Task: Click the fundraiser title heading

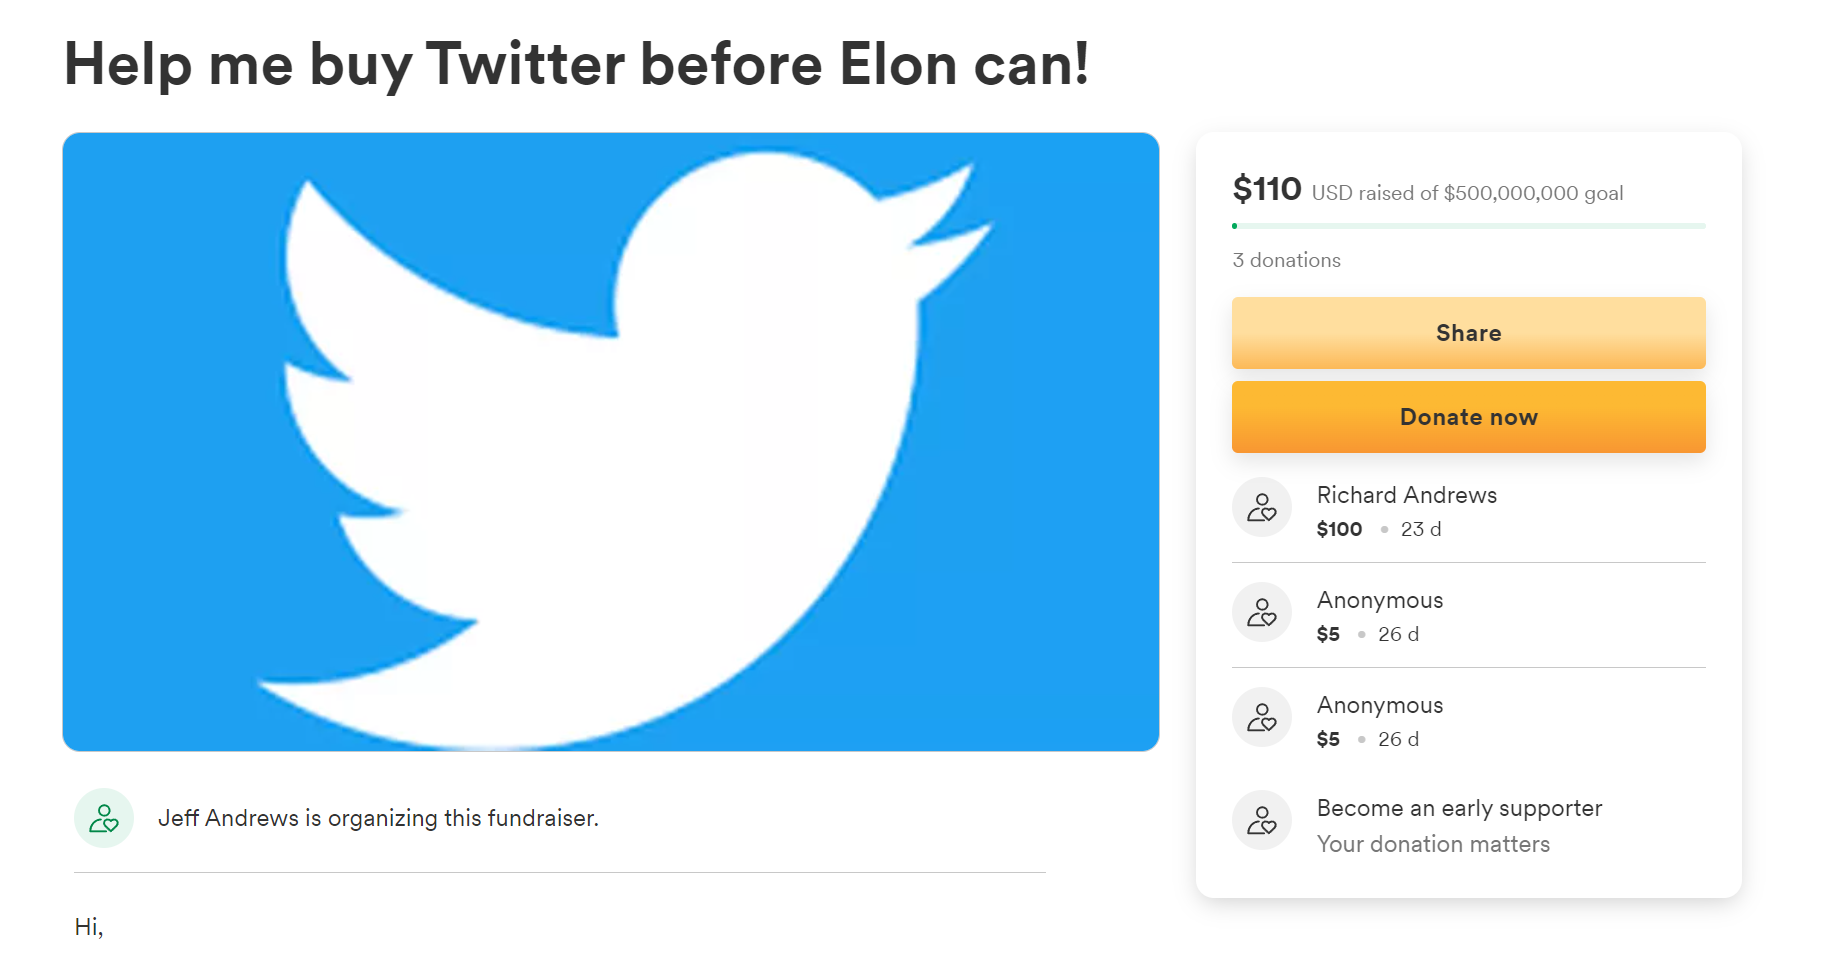Action: click(577, 65)
